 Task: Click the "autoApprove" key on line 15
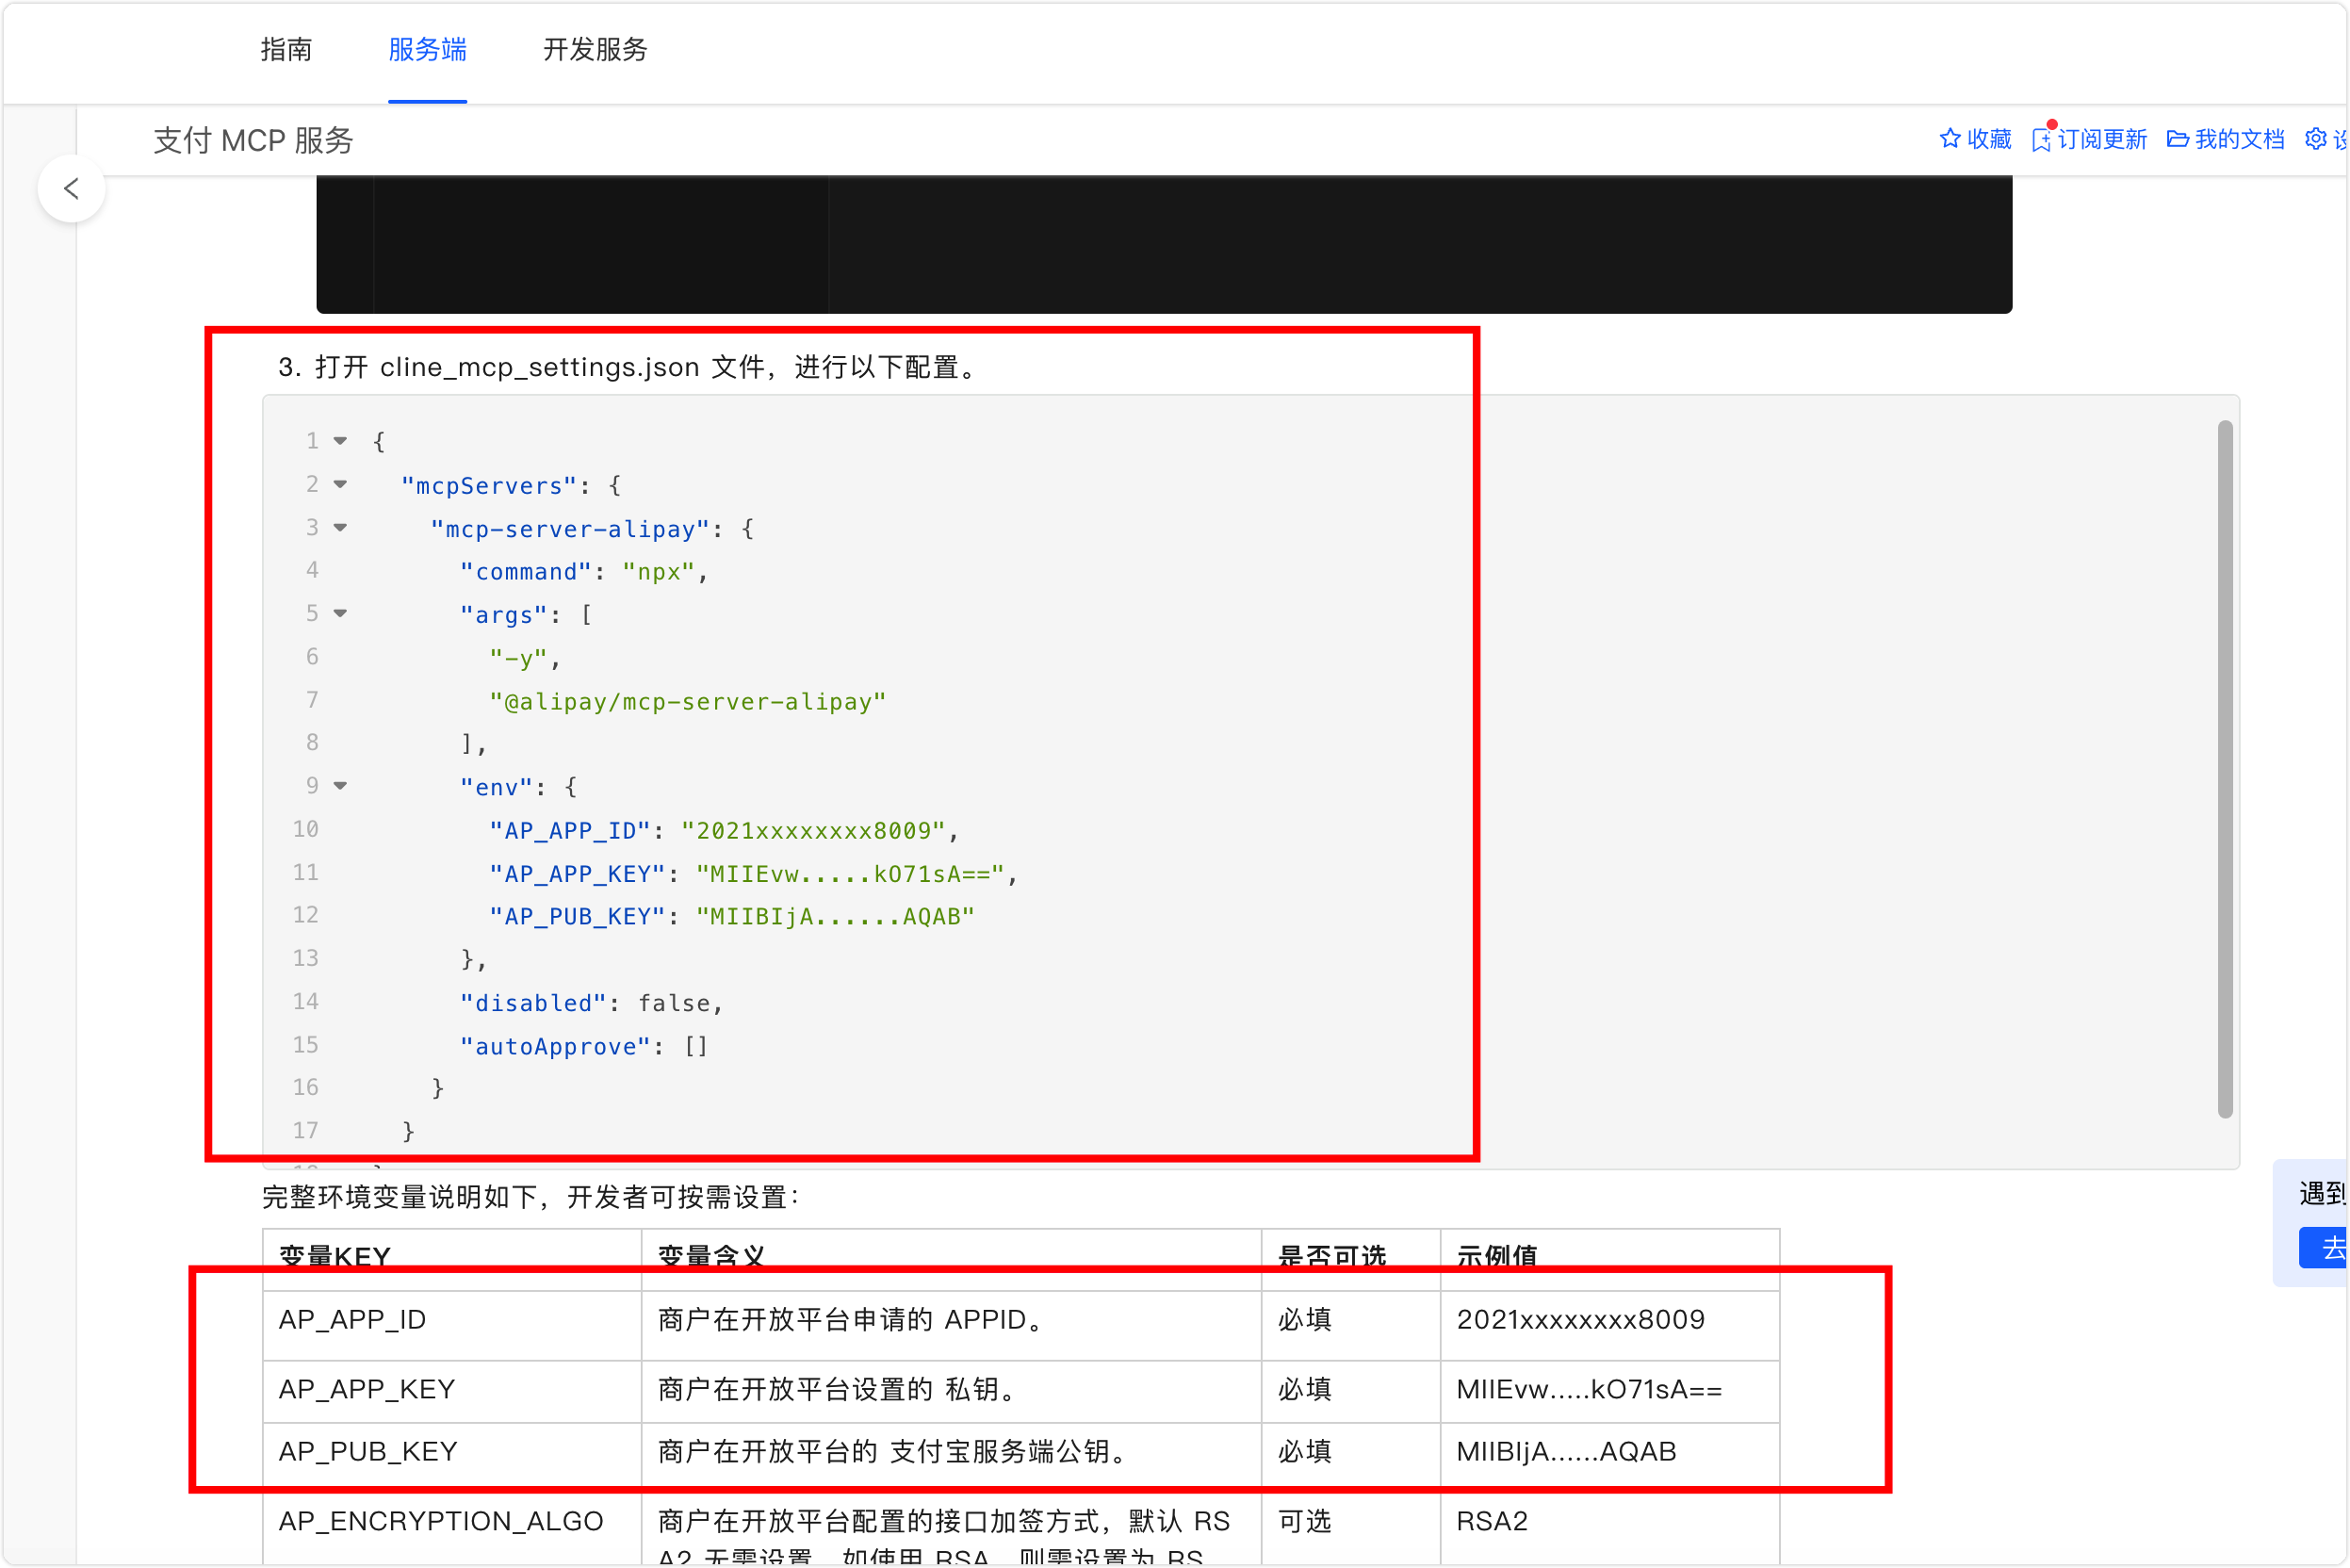point(555,1047)
